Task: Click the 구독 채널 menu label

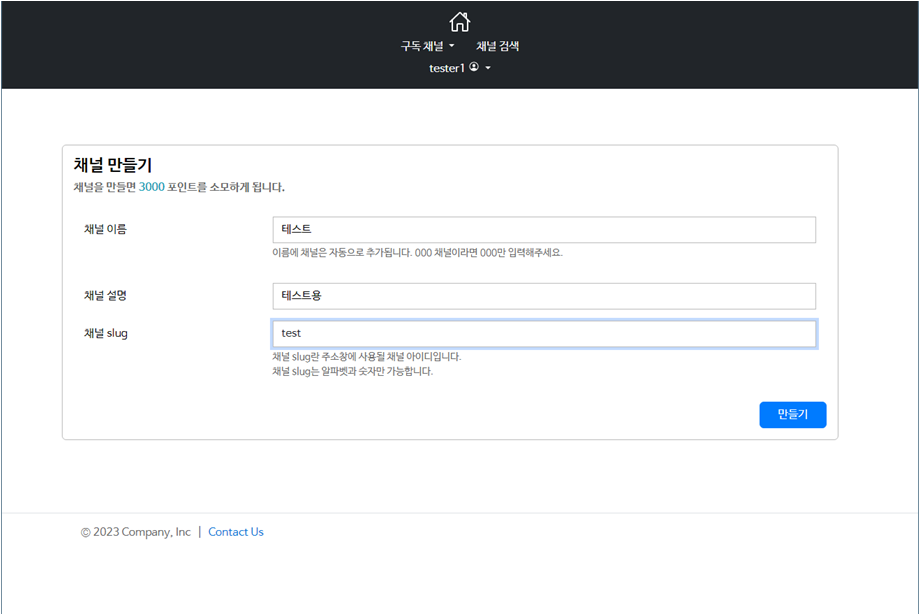Action: pyautogui.click(x=422, y=46)
